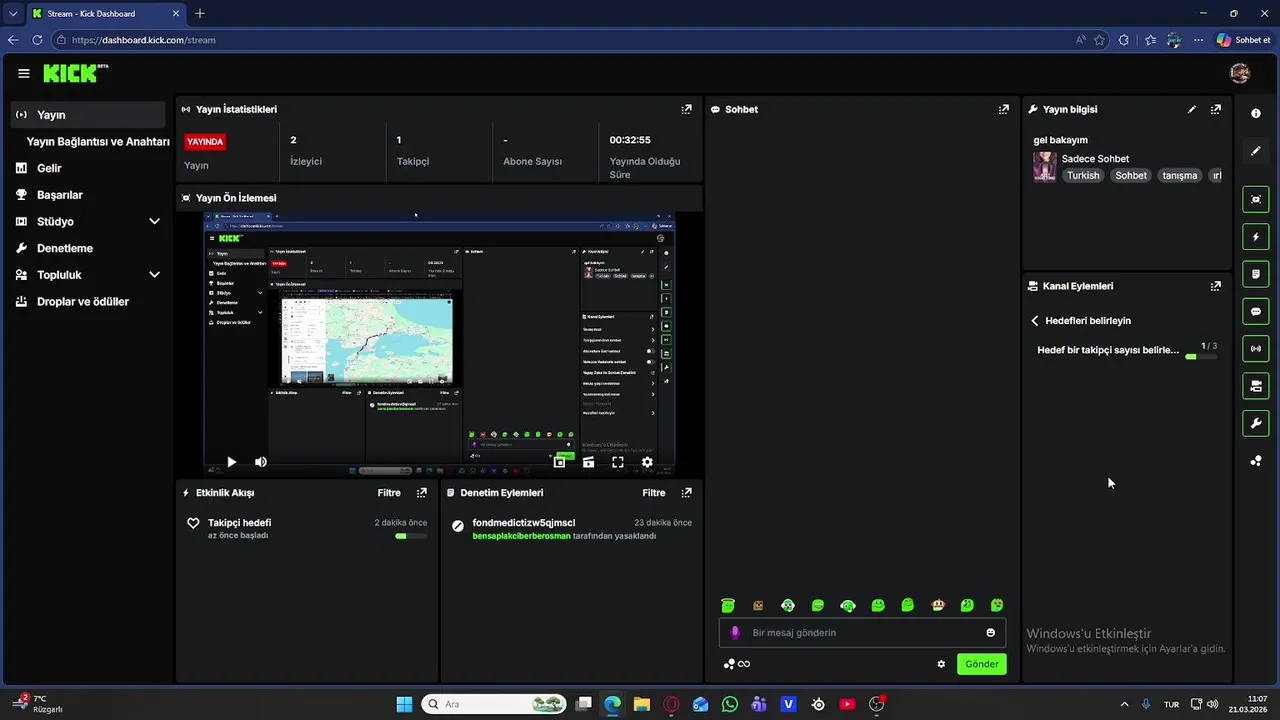
Task: Pop out the Etkinlik Akışı panel
Action: [x=421, y=493]
